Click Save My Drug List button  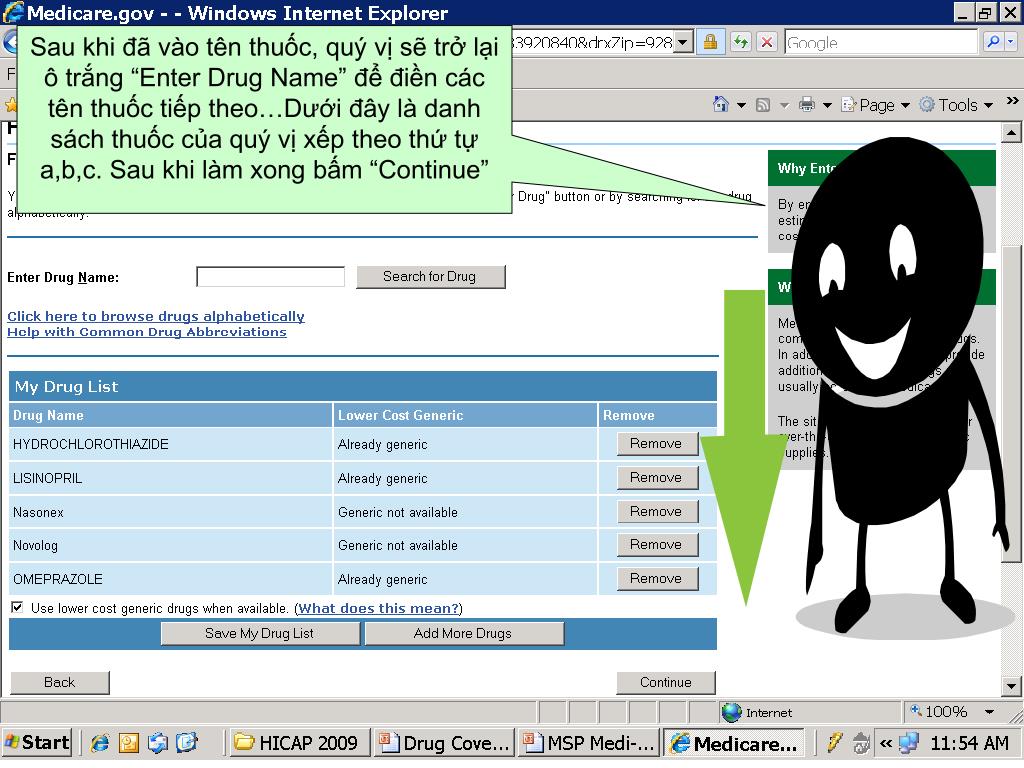coord(260,633)
